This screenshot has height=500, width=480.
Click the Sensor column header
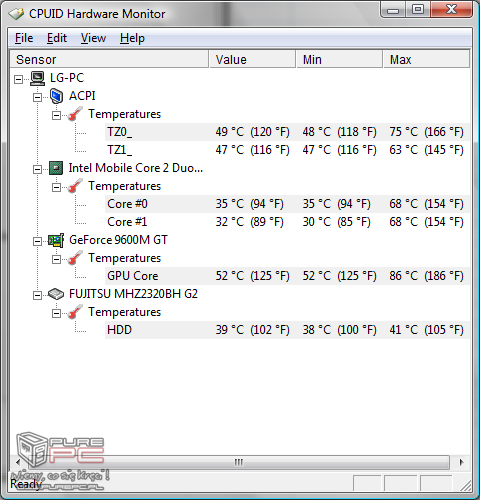[x=109, y=59]
